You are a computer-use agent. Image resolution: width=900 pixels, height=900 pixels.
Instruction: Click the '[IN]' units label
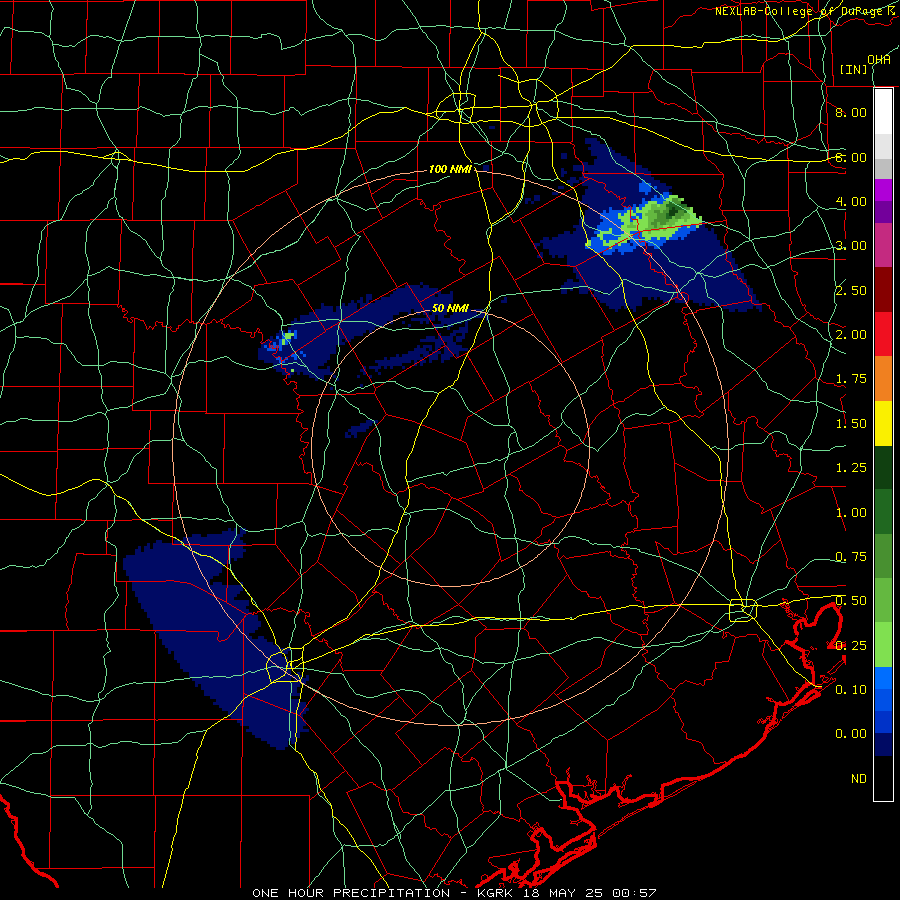(x=854, y=69)
